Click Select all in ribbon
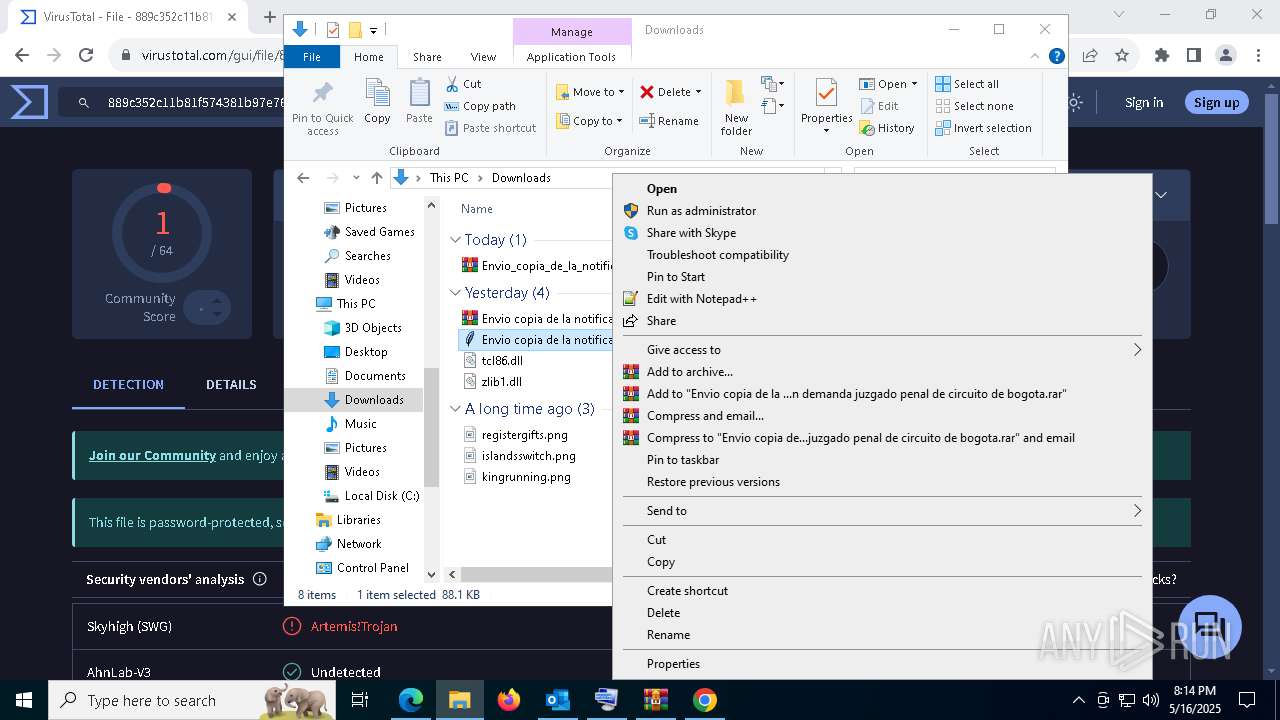 [967, 84]
